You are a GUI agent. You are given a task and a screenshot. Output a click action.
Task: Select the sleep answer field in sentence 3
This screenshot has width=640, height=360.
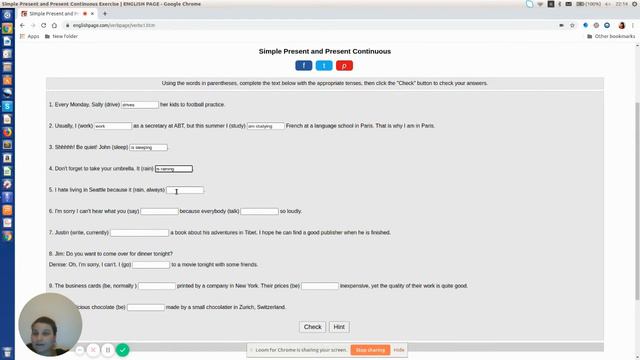149,147
